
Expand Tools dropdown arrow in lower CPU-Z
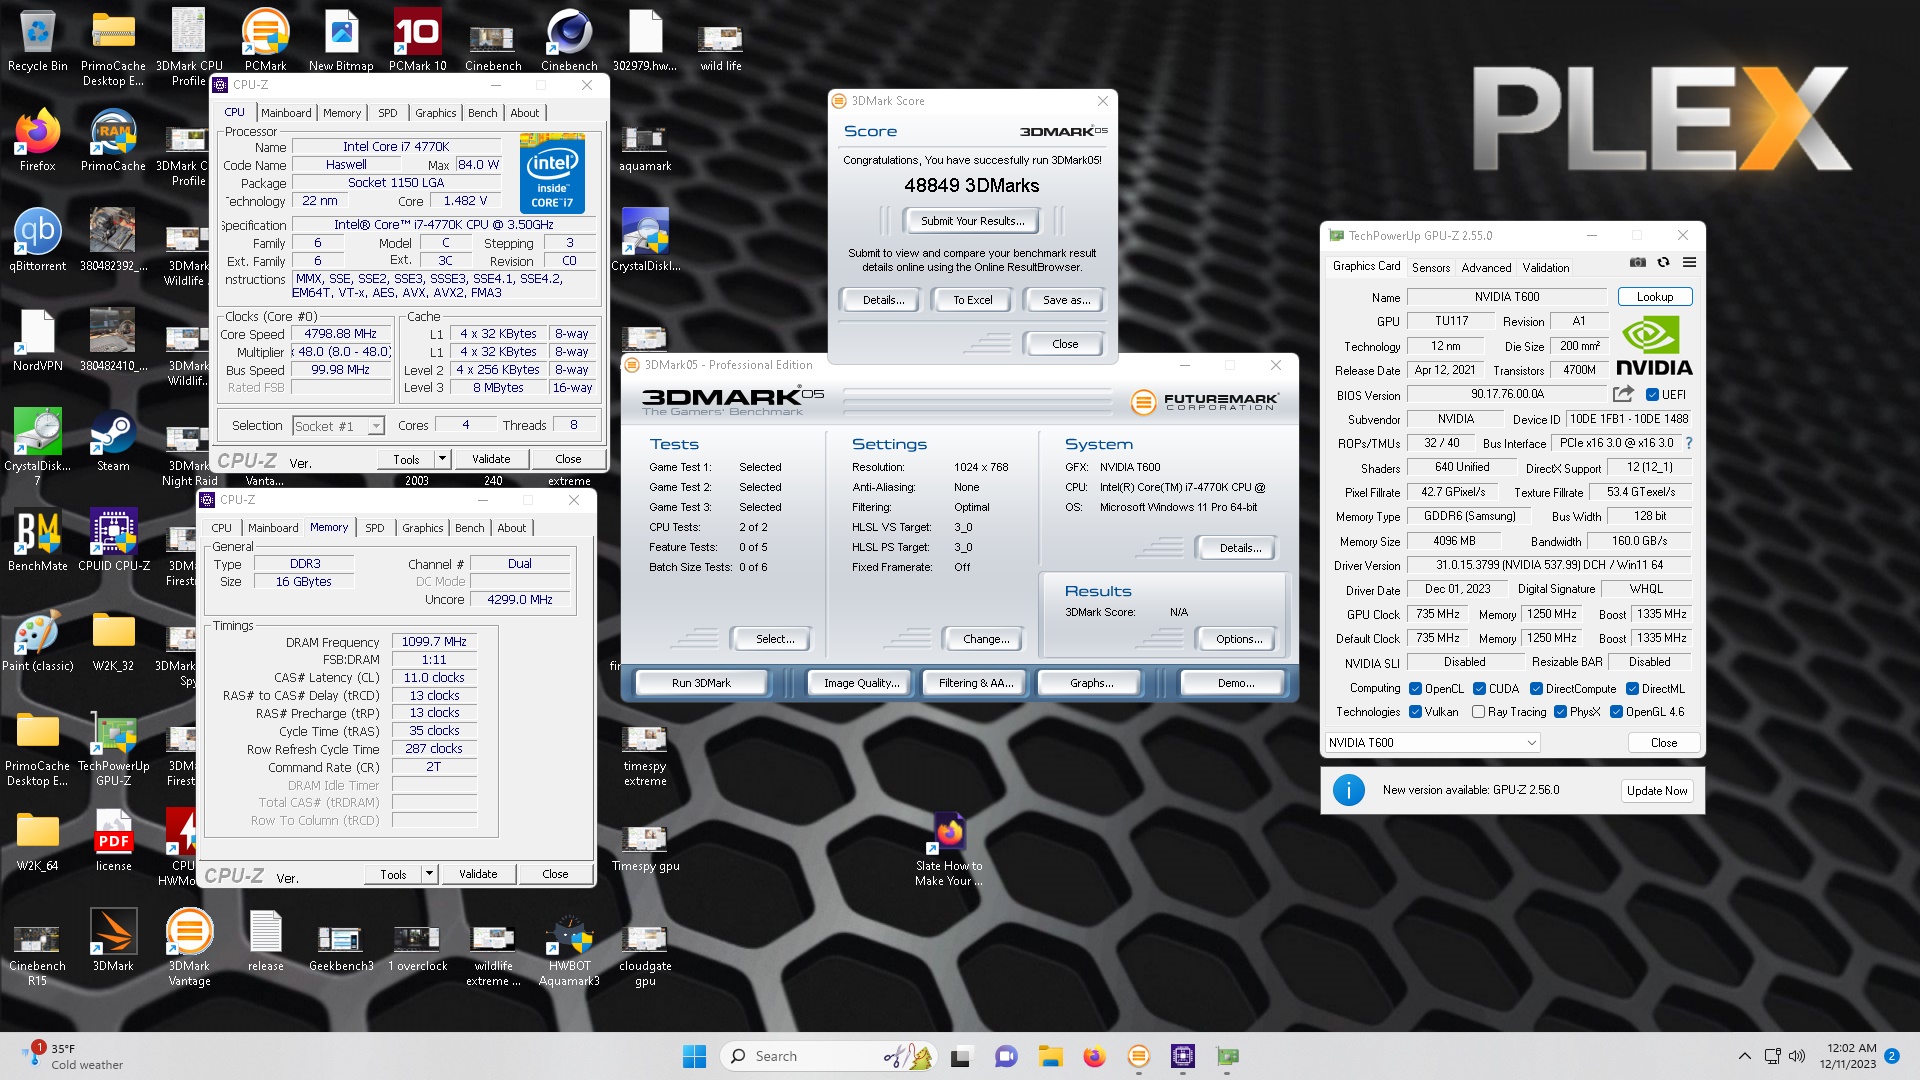(429, 874)
